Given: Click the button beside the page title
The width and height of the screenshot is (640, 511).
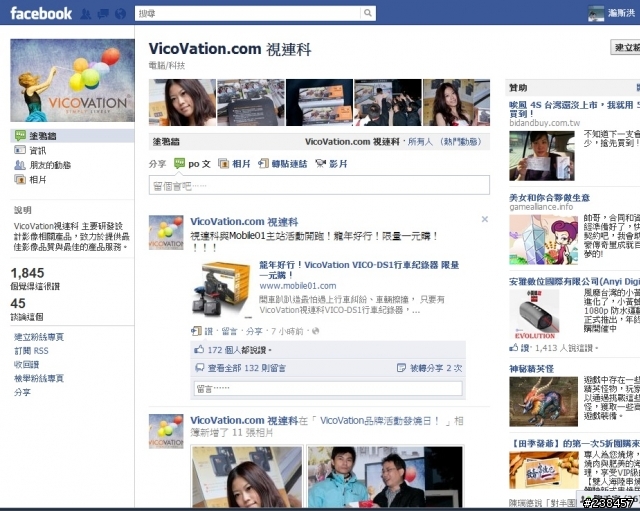Looking at the screenshot, I should (x=625, y=47).
